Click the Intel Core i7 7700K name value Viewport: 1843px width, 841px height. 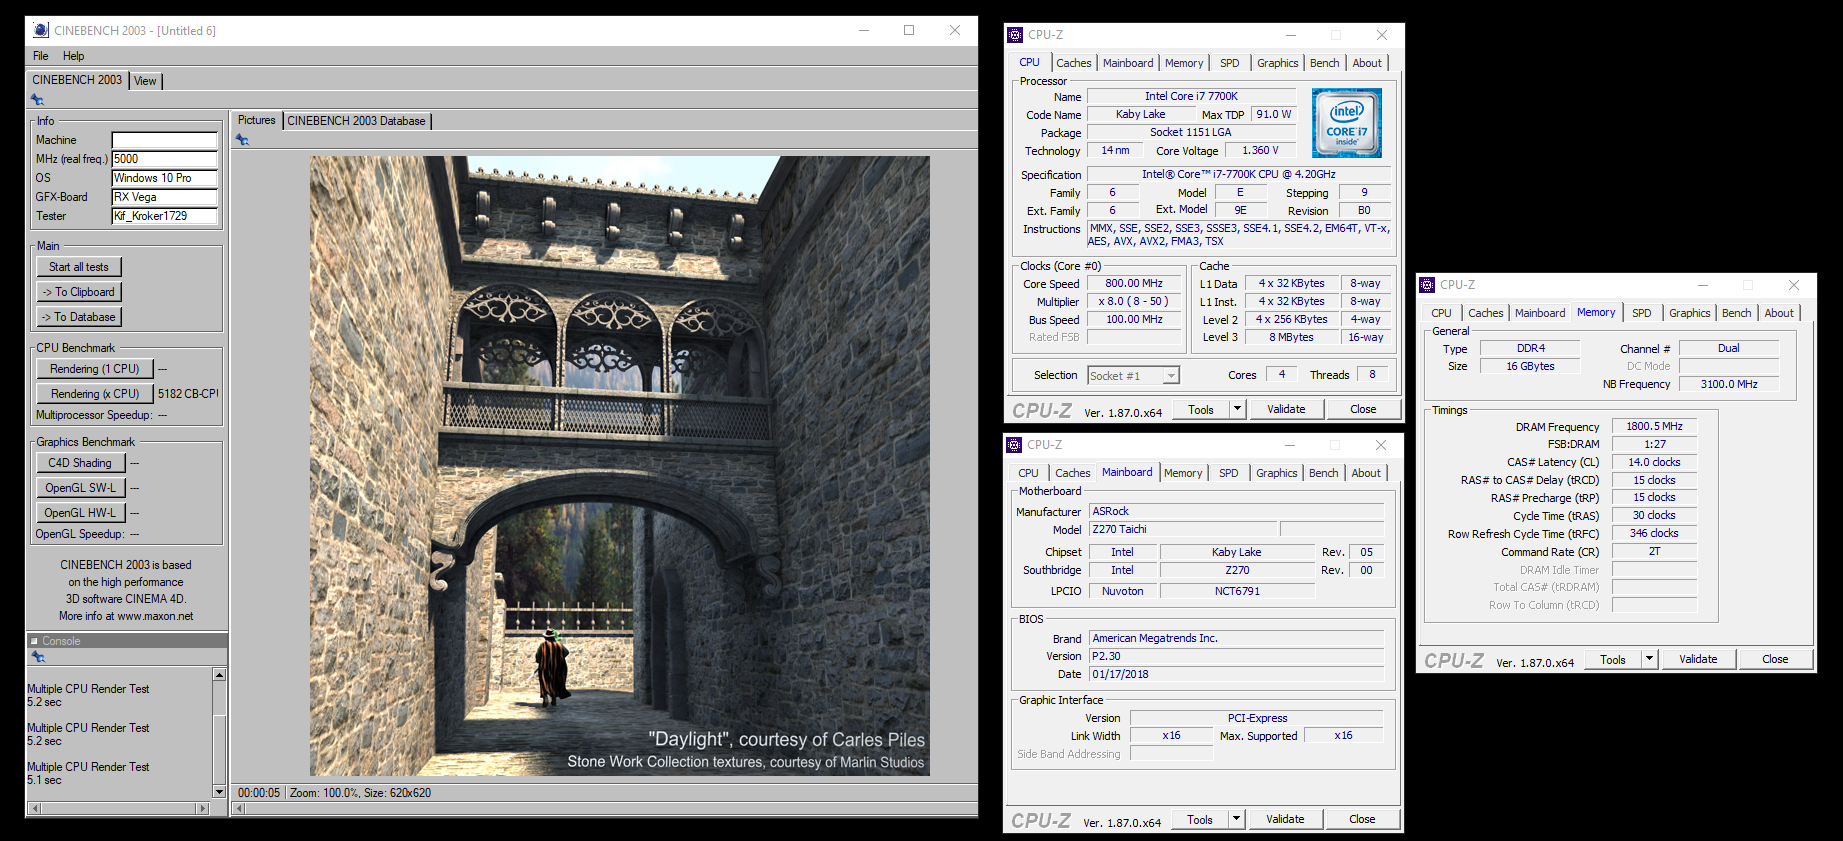pyautogui.click(x=1191, y=96)
